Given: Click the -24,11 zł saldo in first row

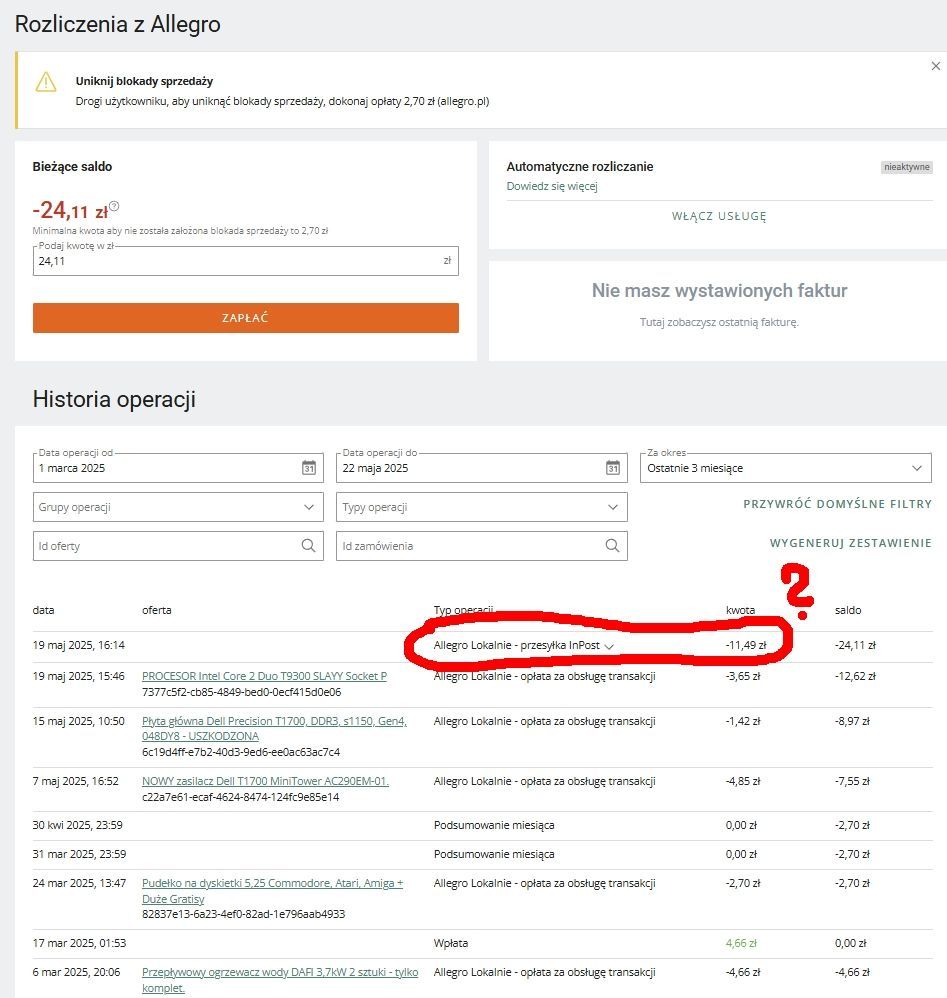Looking at the screenshot, I should (x=855, y=645).
